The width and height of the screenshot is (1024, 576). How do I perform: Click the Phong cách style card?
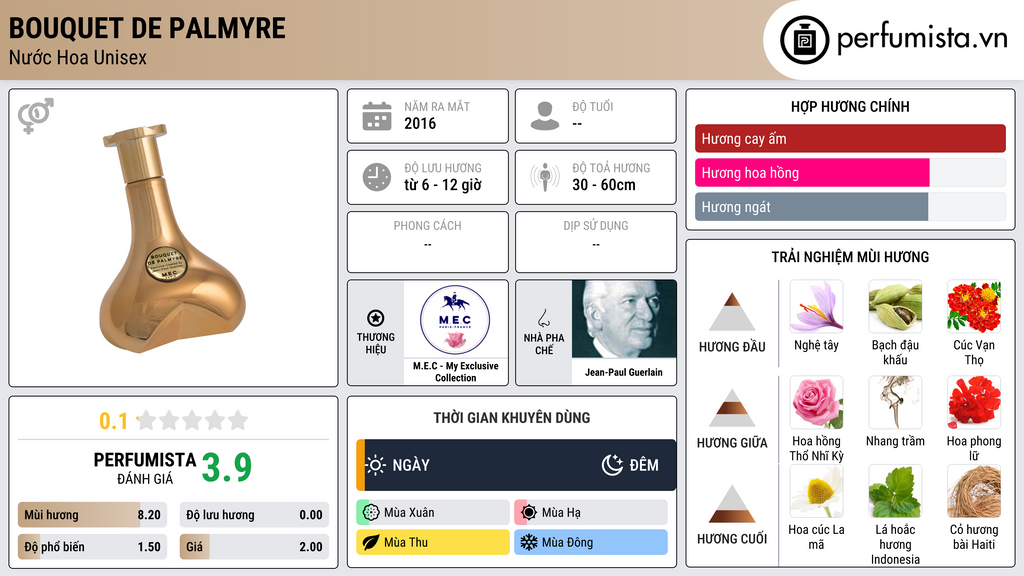pyautogui.click(x=428, y=242)
